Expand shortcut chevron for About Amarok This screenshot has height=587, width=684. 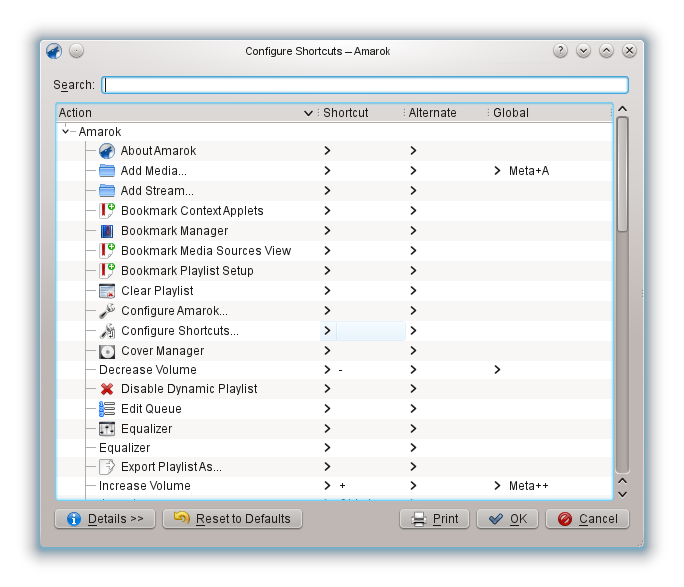pyautogui.click(x=328, y=151)
